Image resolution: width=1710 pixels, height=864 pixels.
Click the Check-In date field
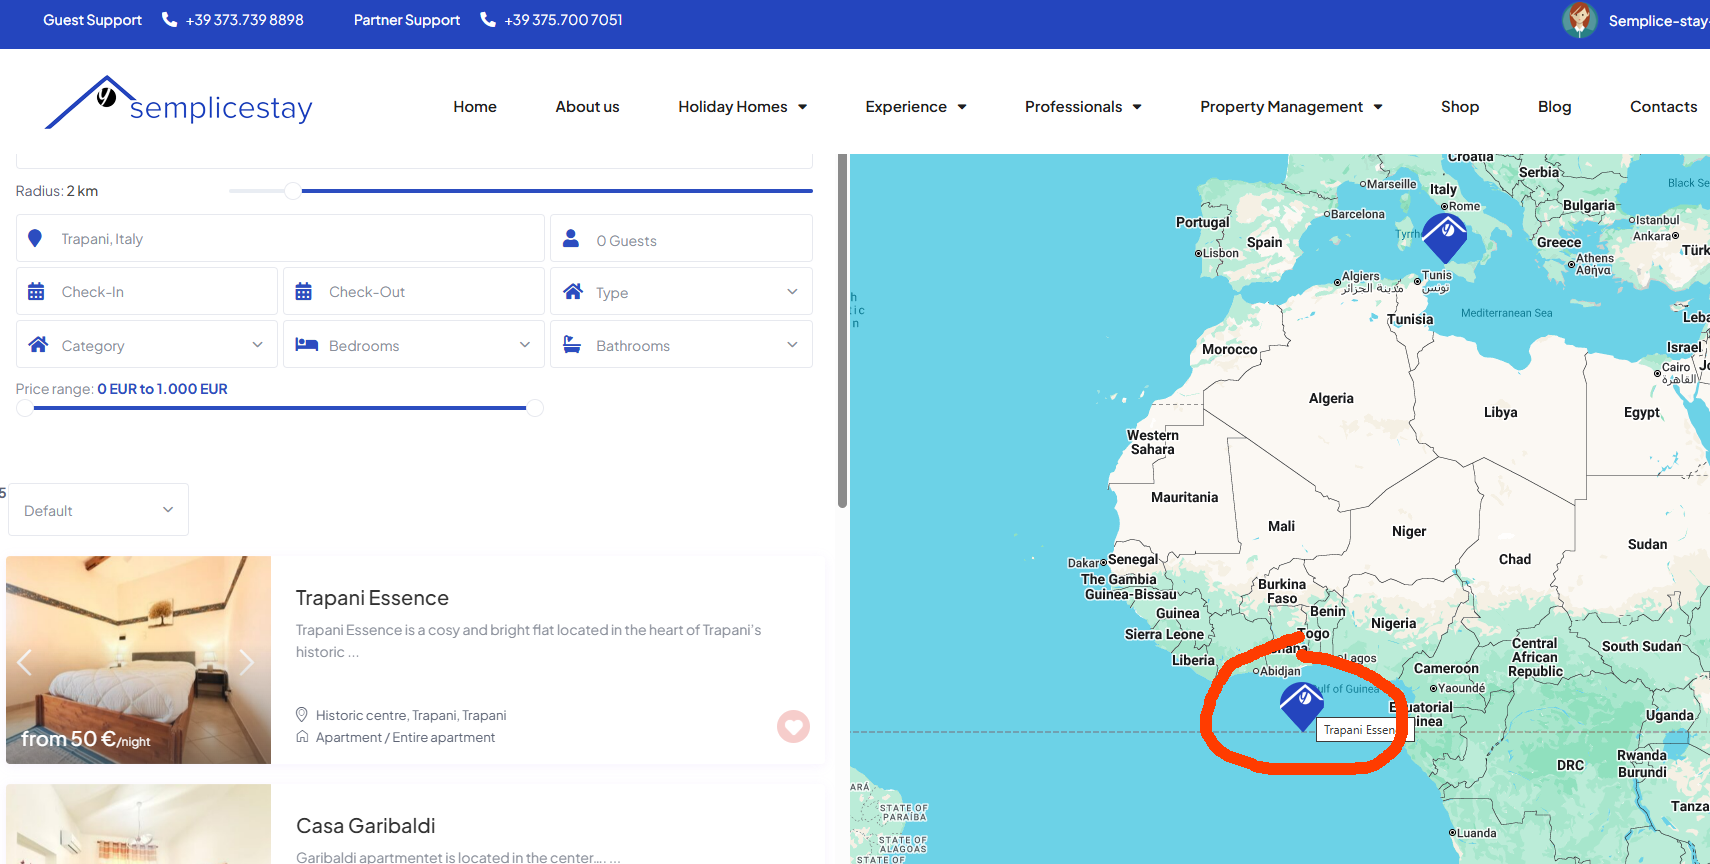click(x=146, y=292)
